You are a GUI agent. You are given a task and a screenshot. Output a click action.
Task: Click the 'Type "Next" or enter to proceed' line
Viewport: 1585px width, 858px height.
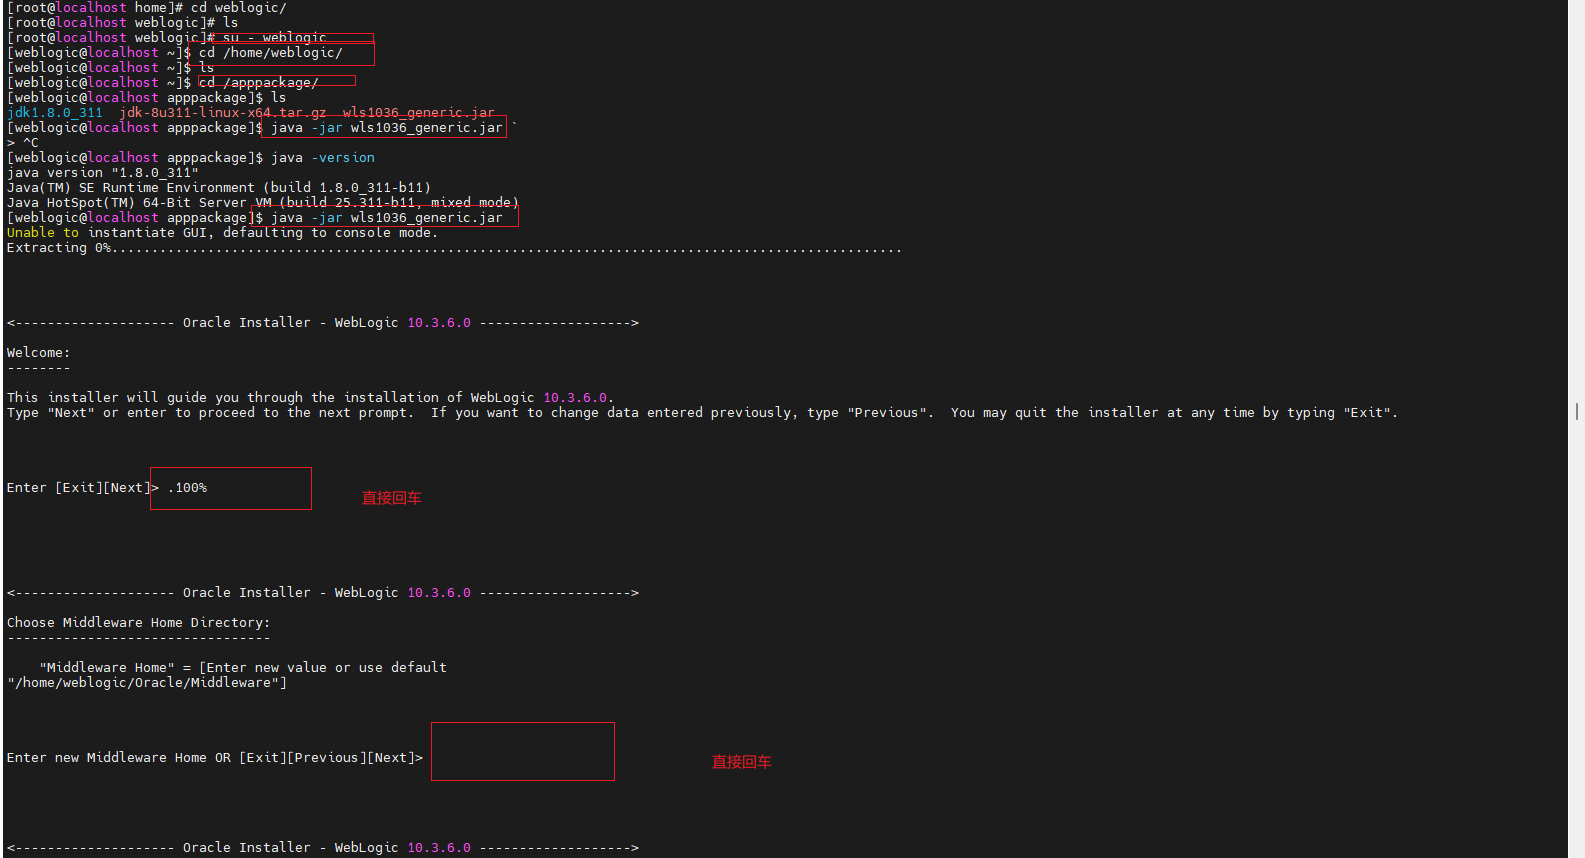(703, 413)
